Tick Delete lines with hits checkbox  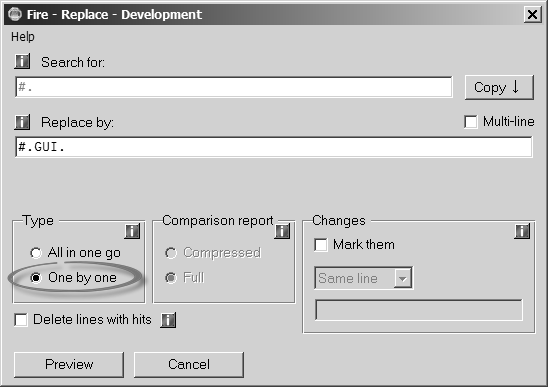click(21, 320)
